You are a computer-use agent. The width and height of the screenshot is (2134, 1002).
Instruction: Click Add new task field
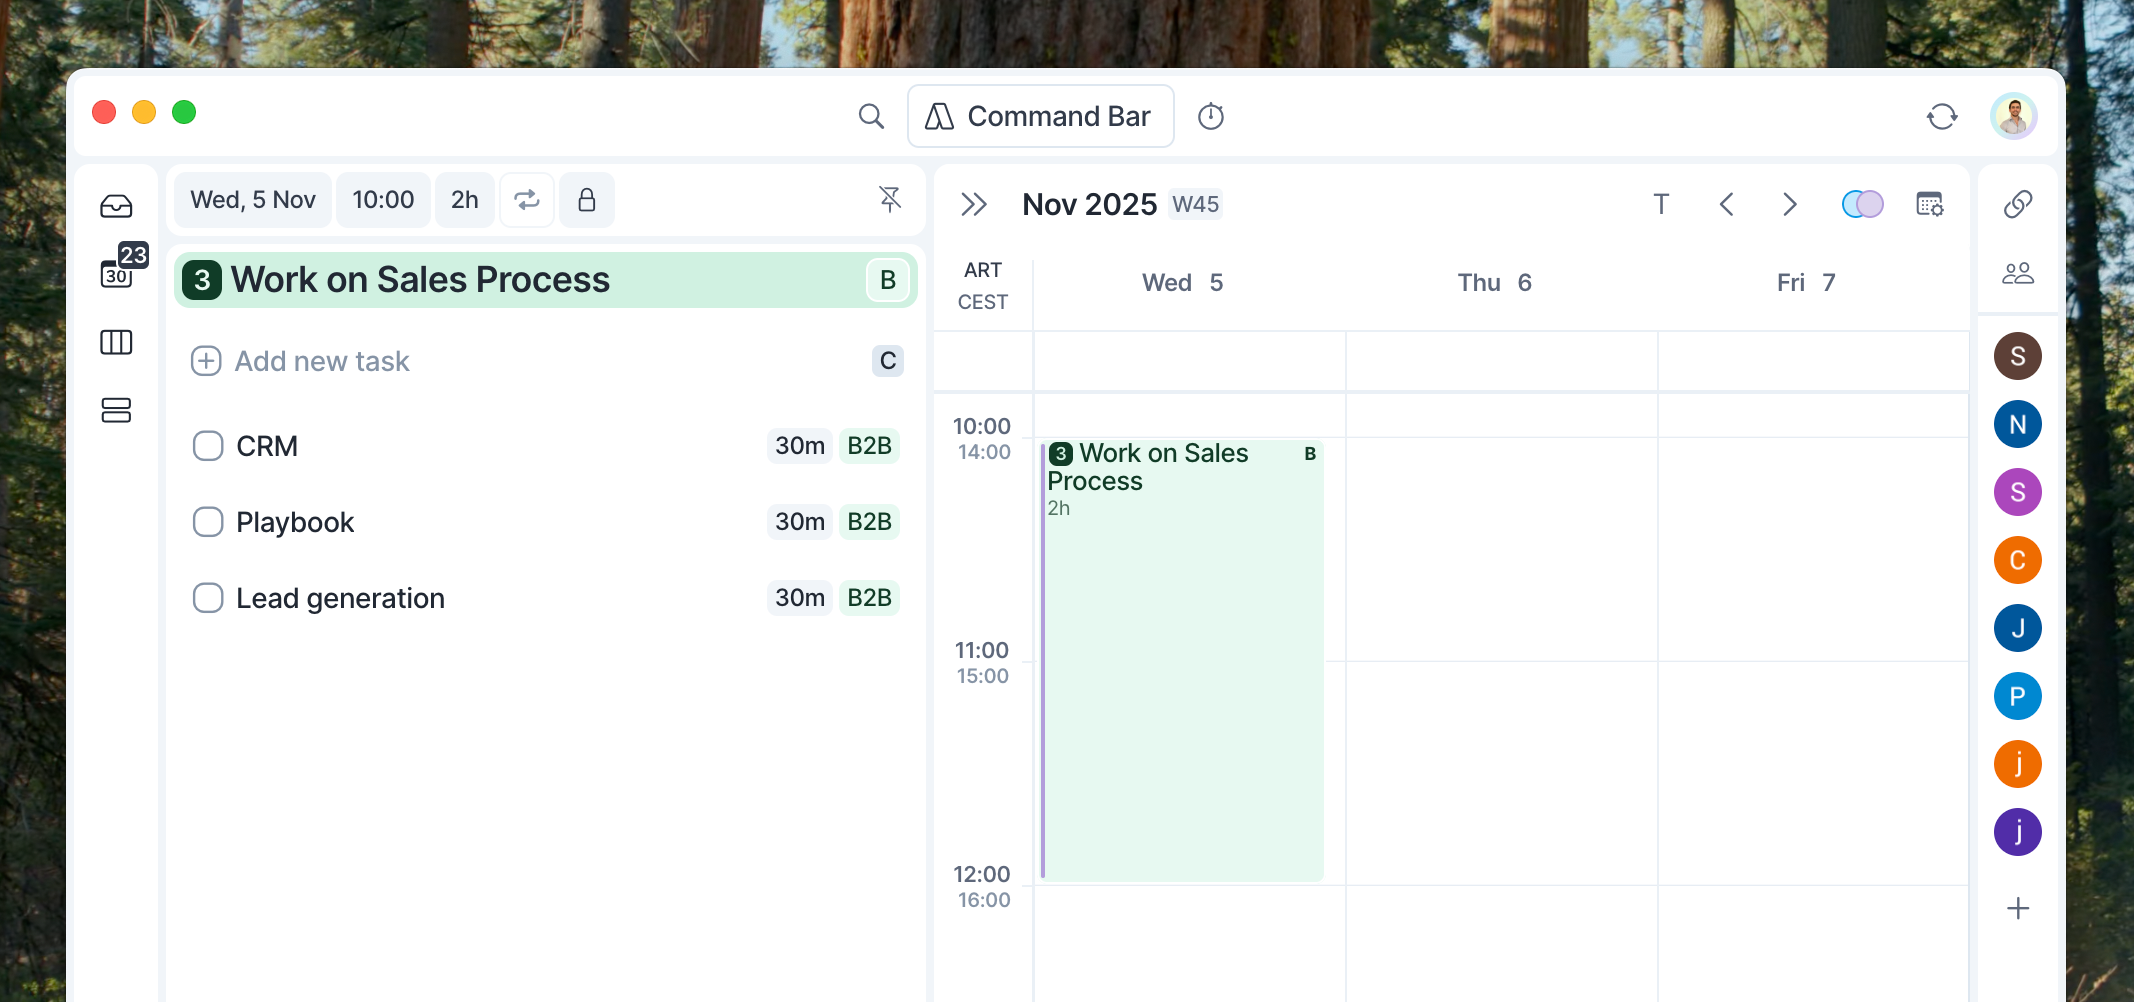[322, 361]
